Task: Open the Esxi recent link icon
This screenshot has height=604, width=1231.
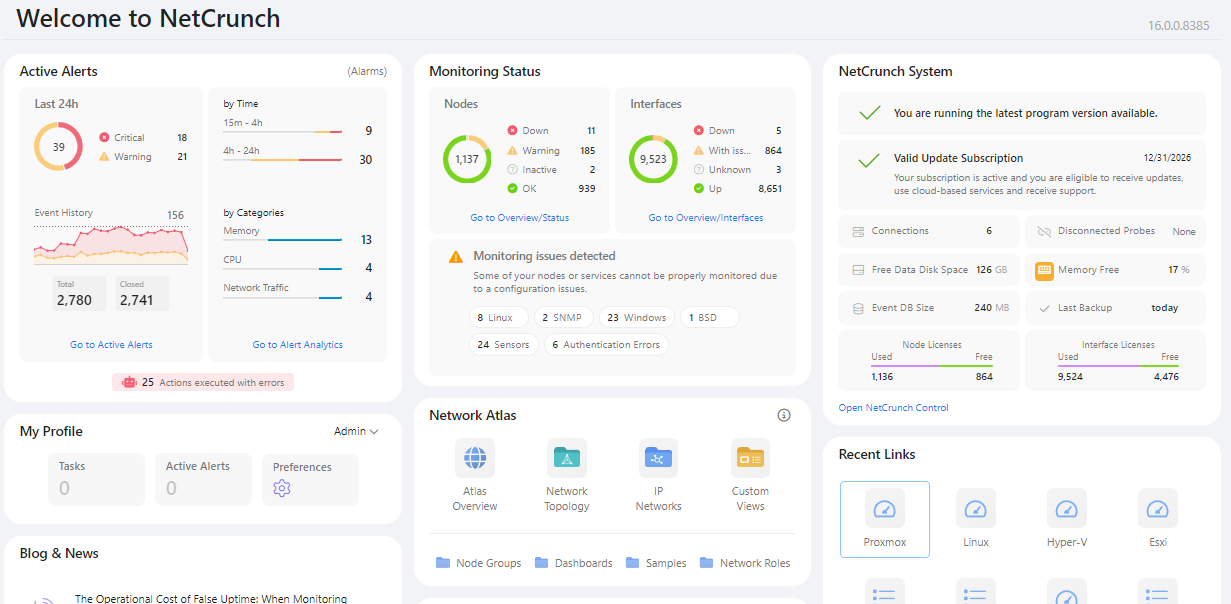Action: coord(1158,508)
